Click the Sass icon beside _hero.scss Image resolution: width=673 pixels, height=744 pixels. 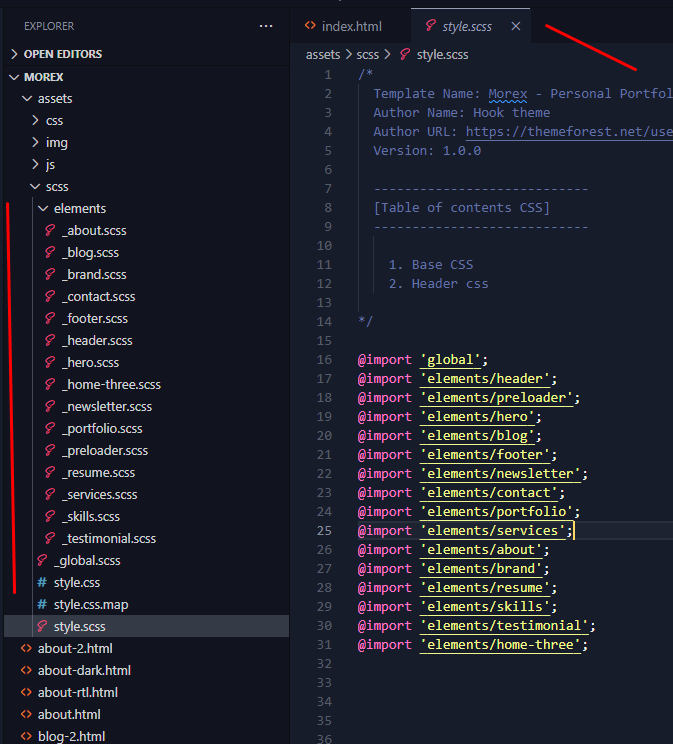click(50, 363)
